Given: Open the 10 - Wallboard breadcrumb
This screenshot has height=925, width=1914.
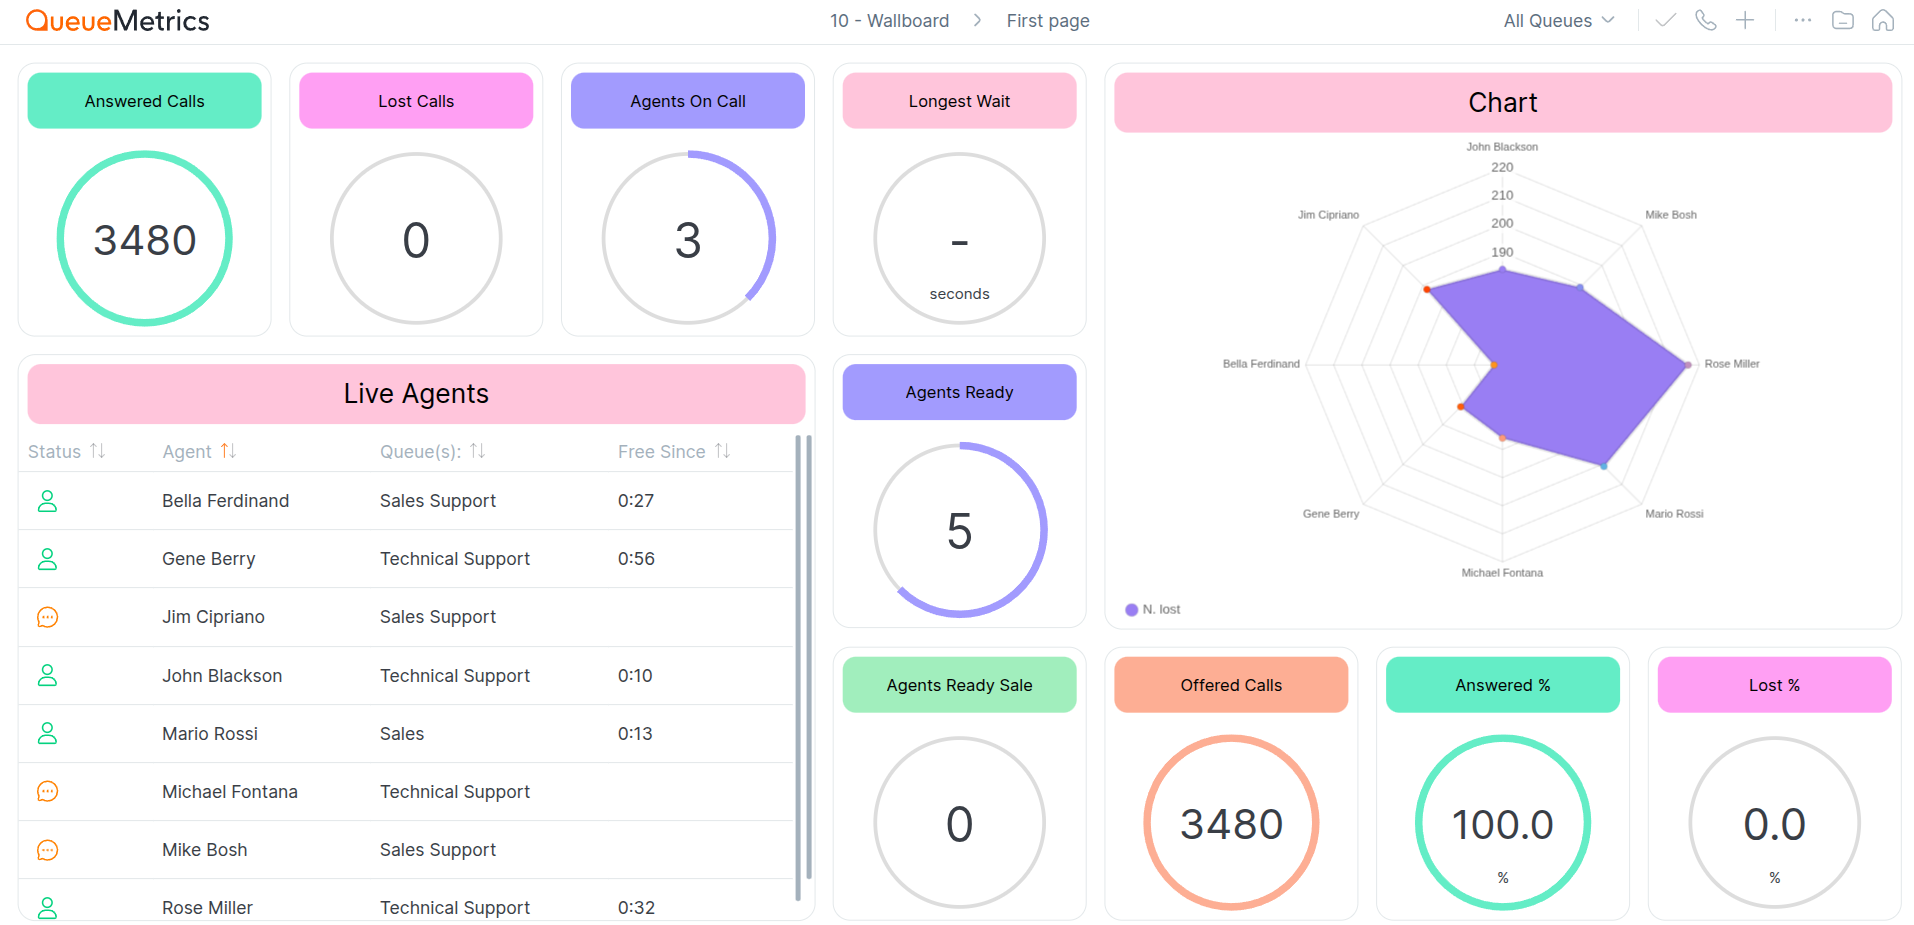Looking at the screenshot, I should pyautogui.click(x=889, y=21).
